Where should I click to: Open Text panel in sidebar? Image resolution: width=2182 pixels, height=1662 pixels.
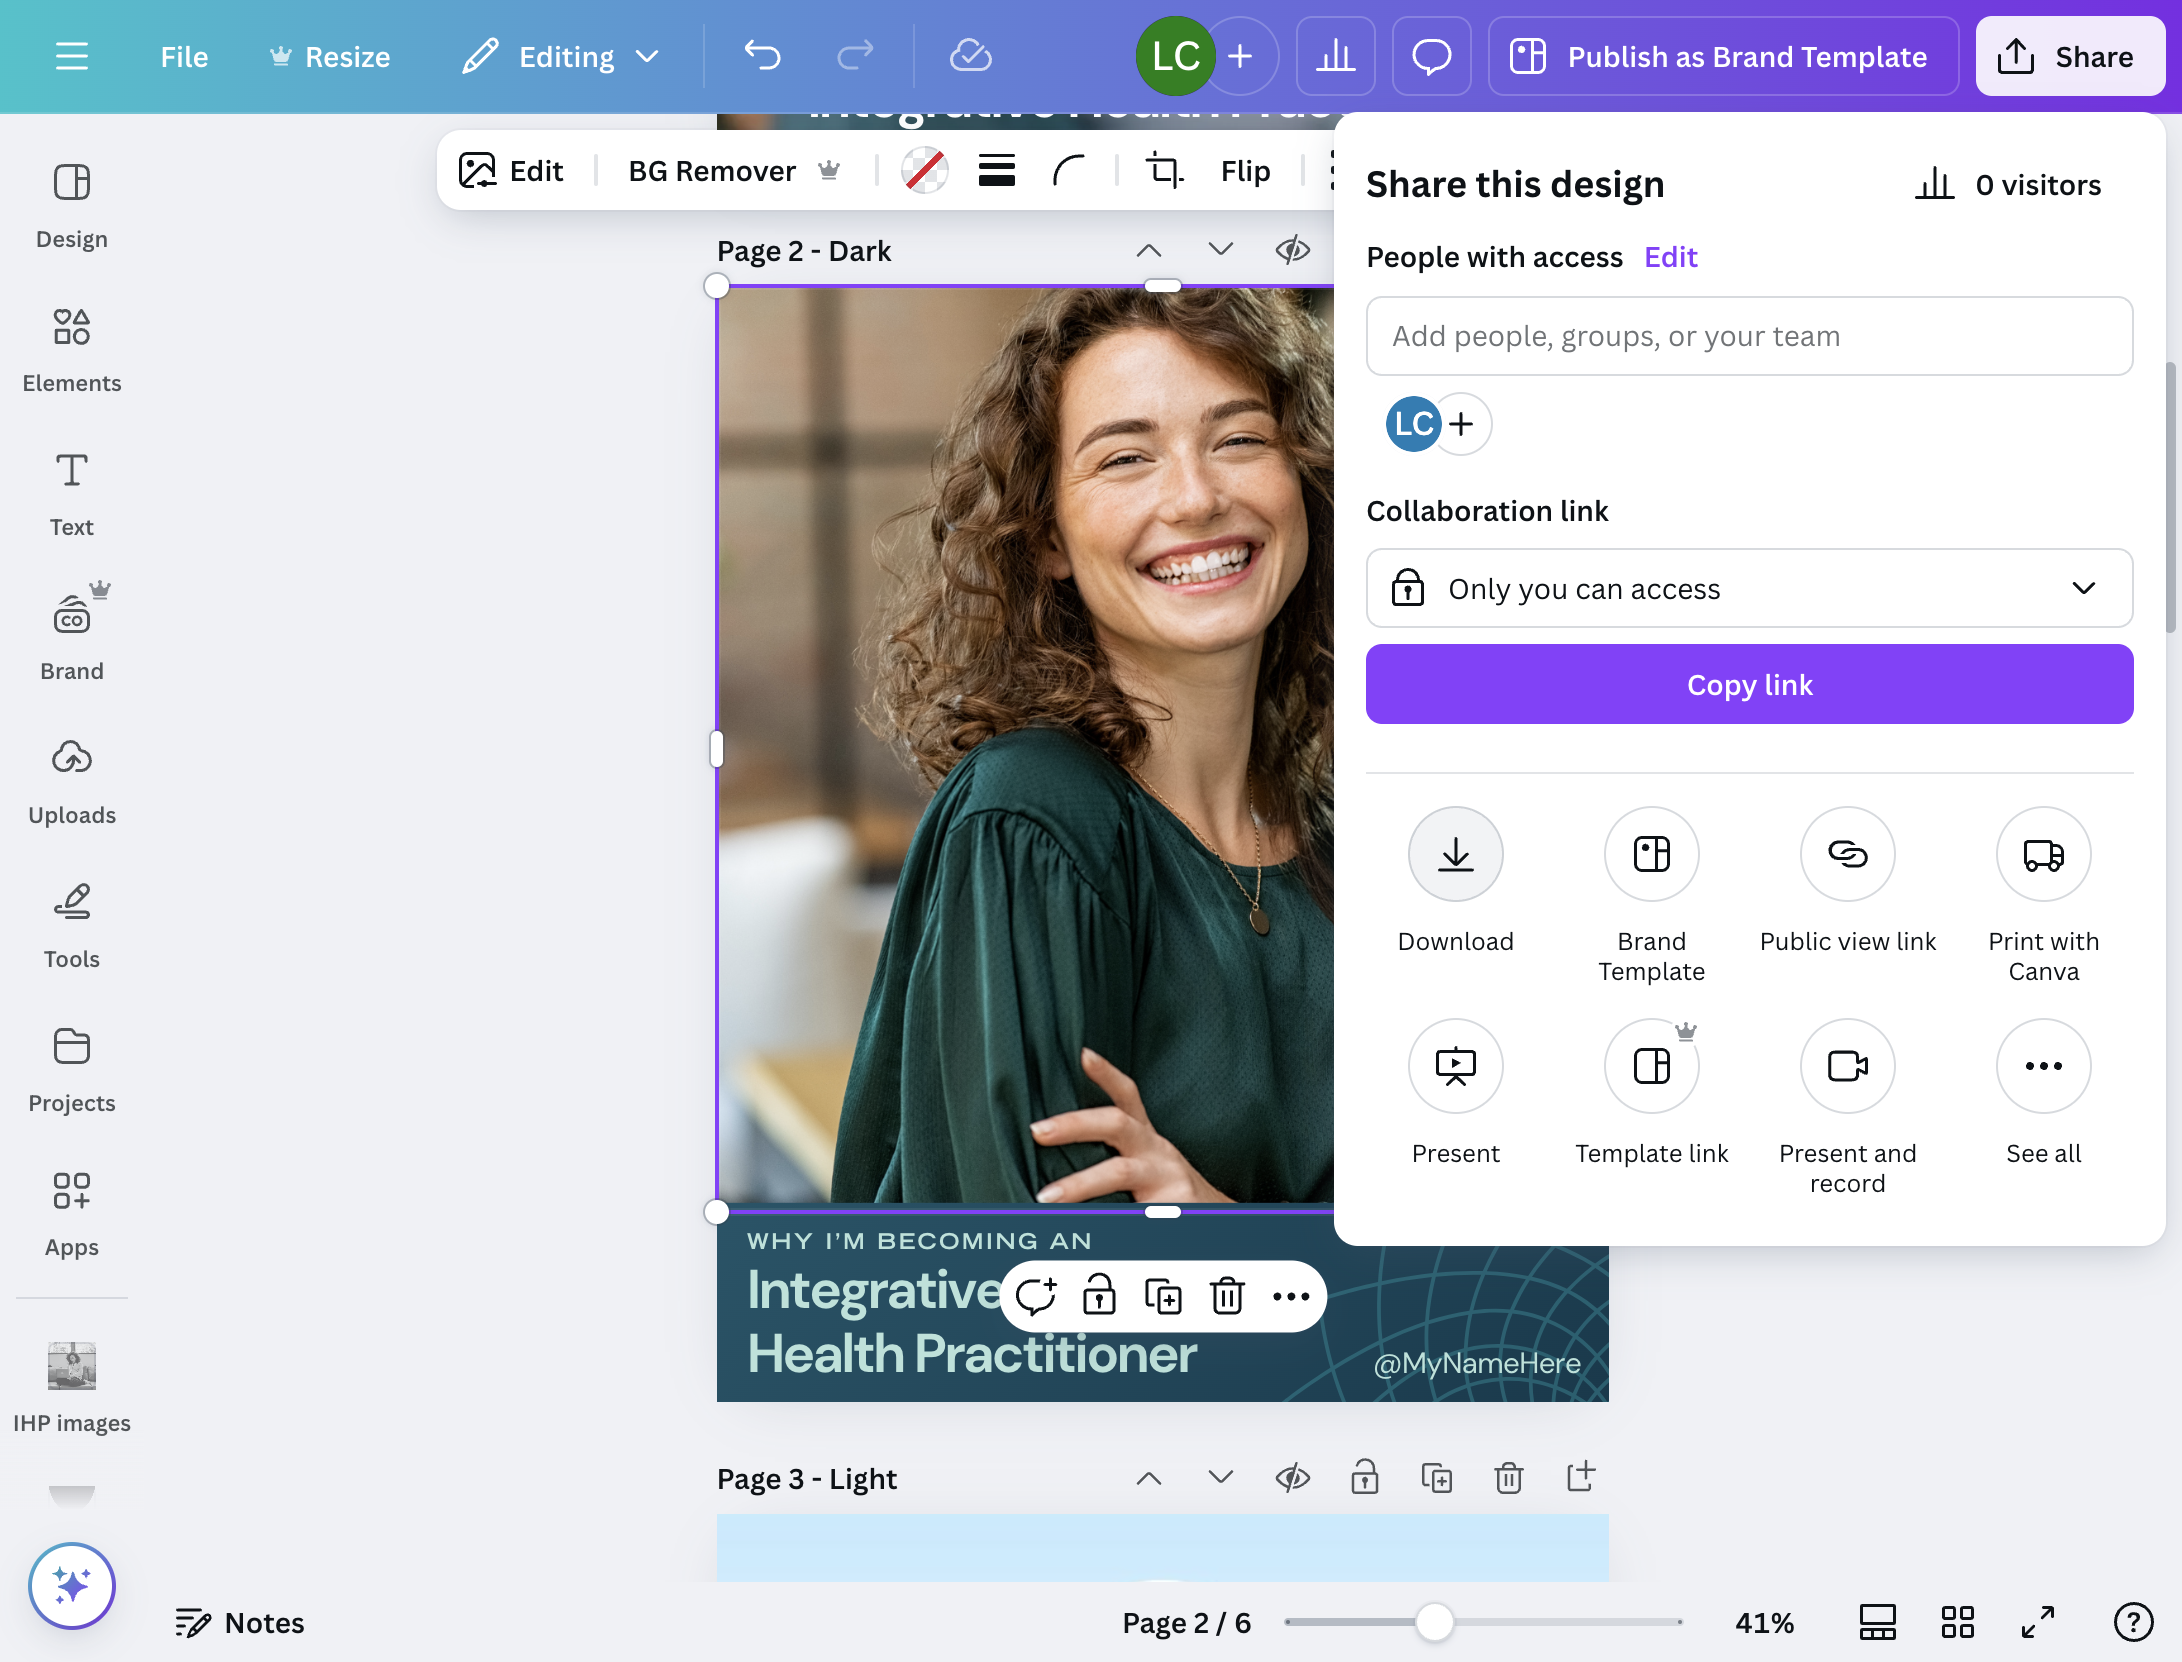pos(72,495)
